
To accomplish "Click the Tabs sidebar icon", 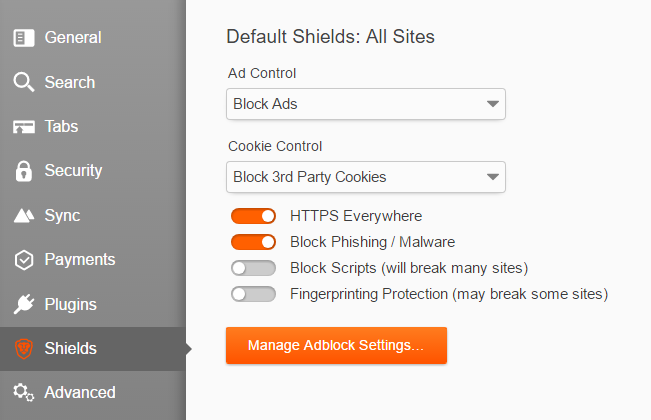I will point(24,127).
